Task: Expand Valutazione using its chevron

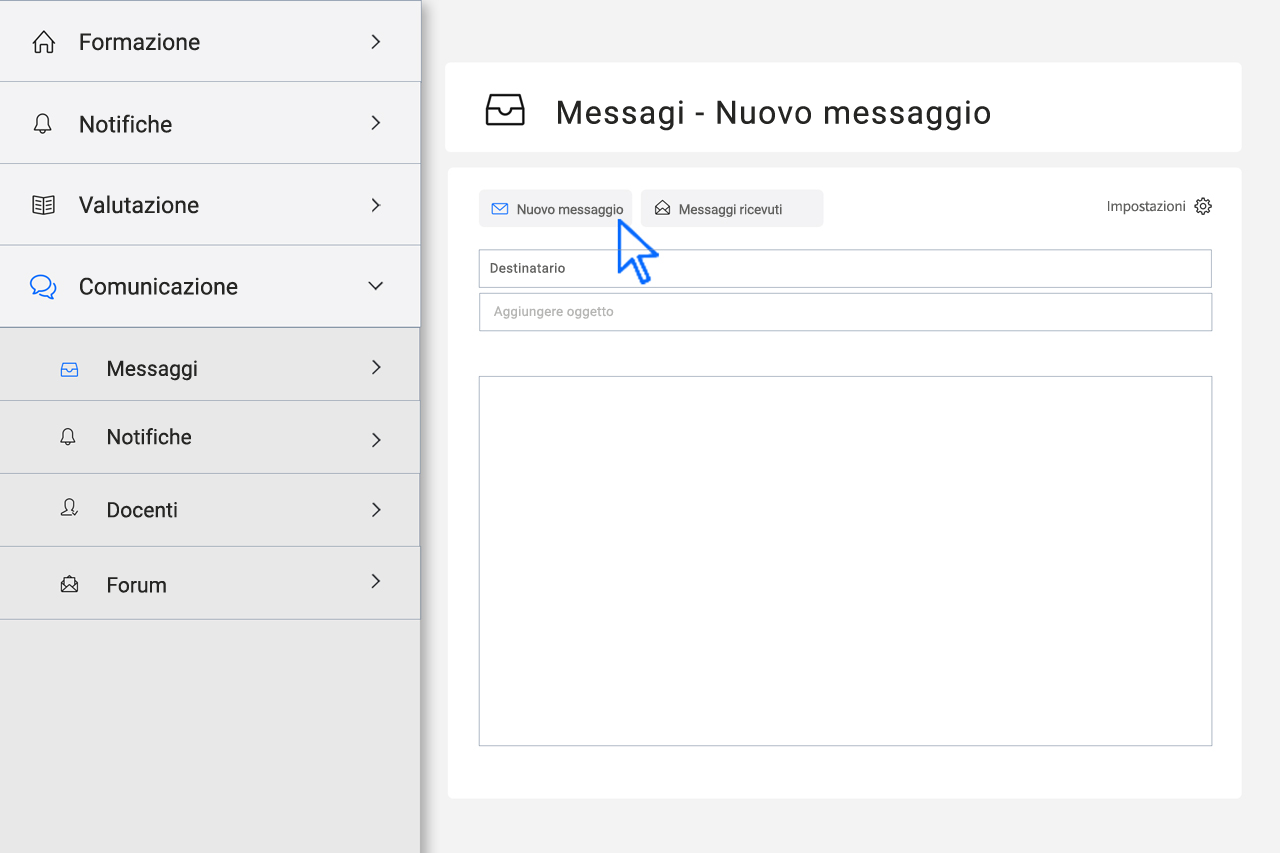Action: (x=376, y=205)
